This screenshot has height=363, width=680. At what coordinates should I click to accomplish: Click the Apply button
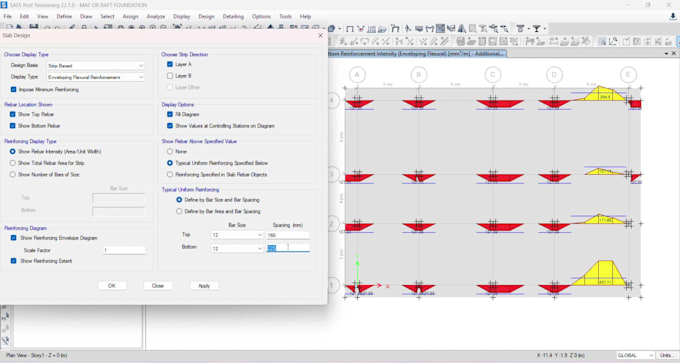(204, 286)
